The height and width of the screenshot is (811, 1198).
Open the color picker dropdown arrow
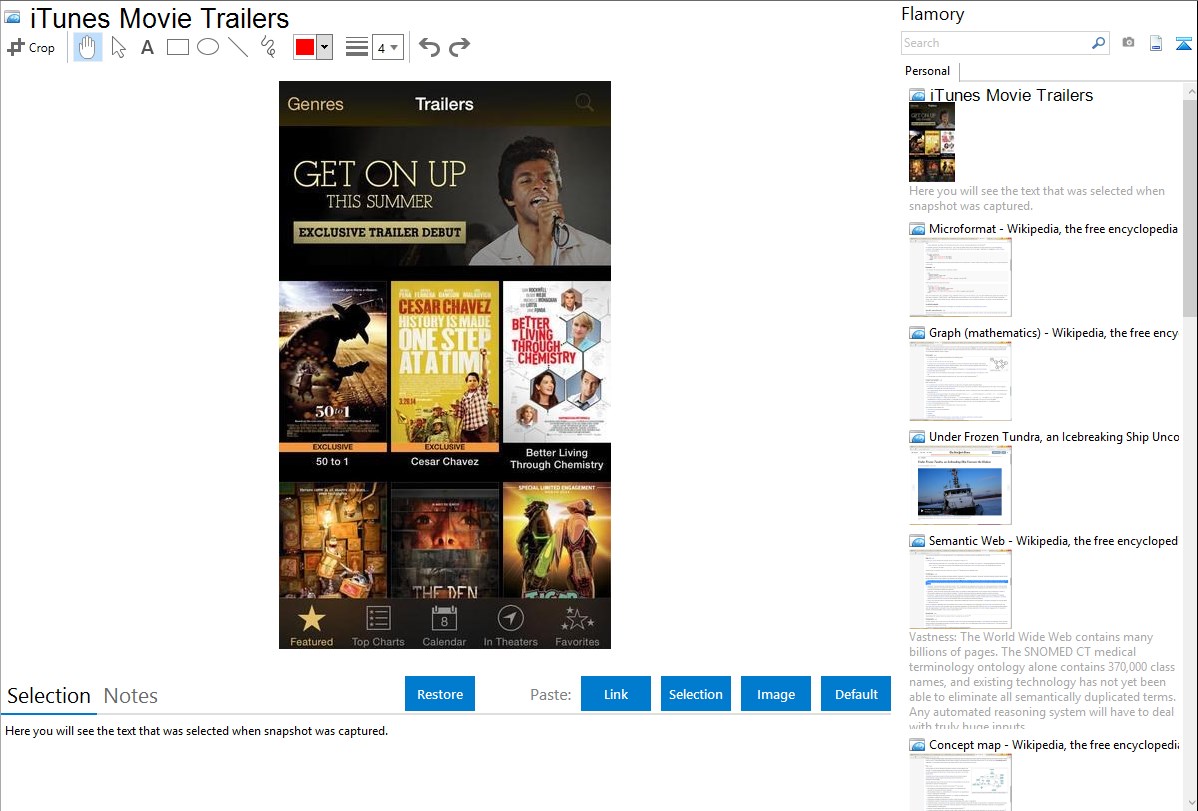tap(325, 47)
